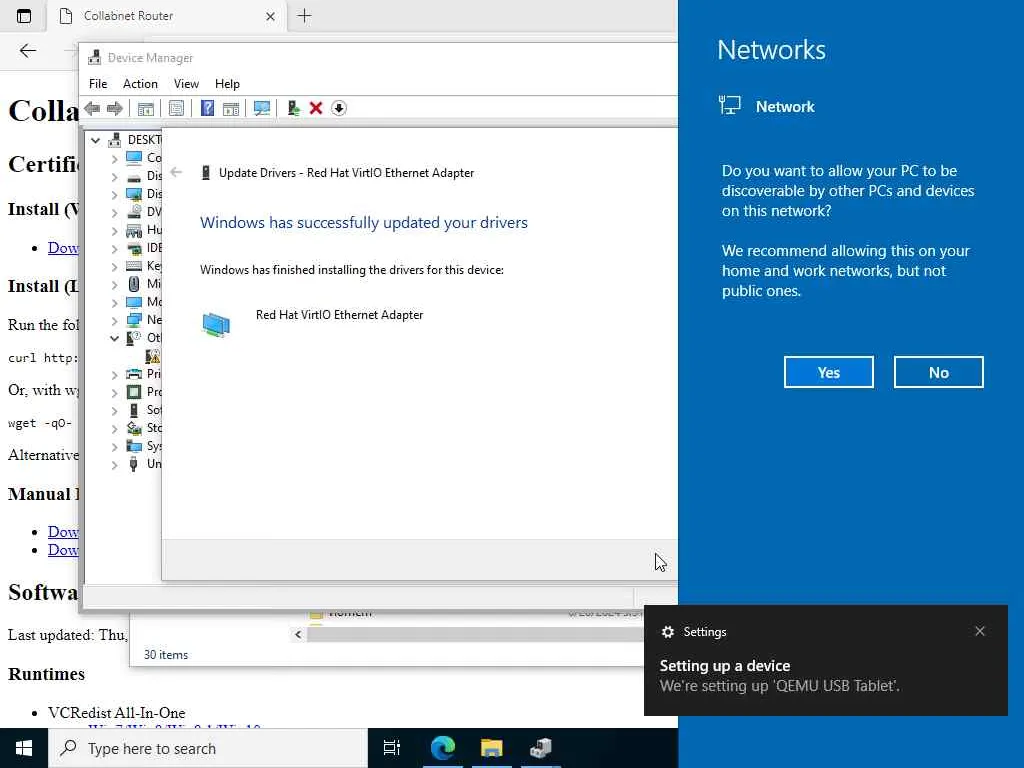Click the Setting up a device notification
Viewport: 1024px width, 768px height.
tap(825, 660)
